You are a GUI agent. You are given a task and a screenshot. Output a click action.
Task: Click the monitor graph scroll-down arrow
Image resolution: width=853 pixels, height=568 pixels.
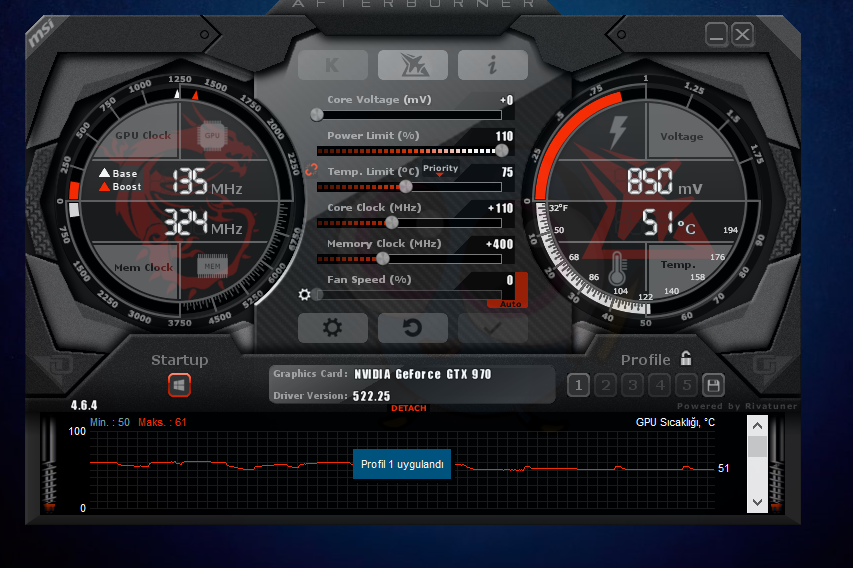tap(757, 502)
